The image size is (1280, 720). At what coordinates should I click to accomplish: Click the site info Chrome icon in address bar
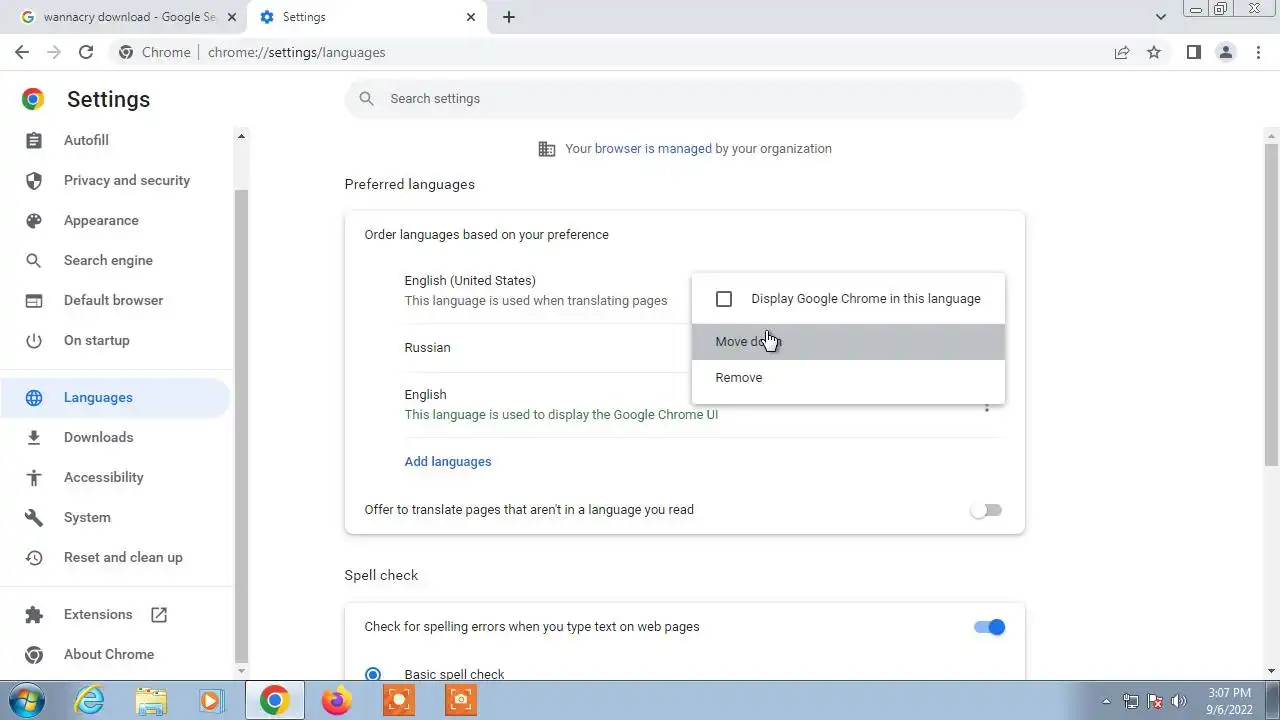(x=126, y=52)
